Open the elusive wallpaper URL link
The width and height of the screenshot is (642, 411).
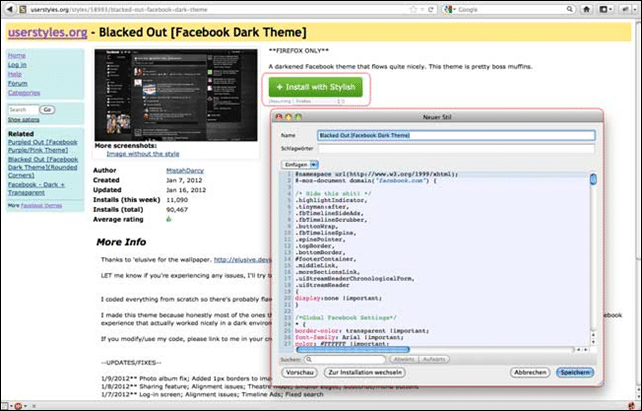(x=243, y=260)
